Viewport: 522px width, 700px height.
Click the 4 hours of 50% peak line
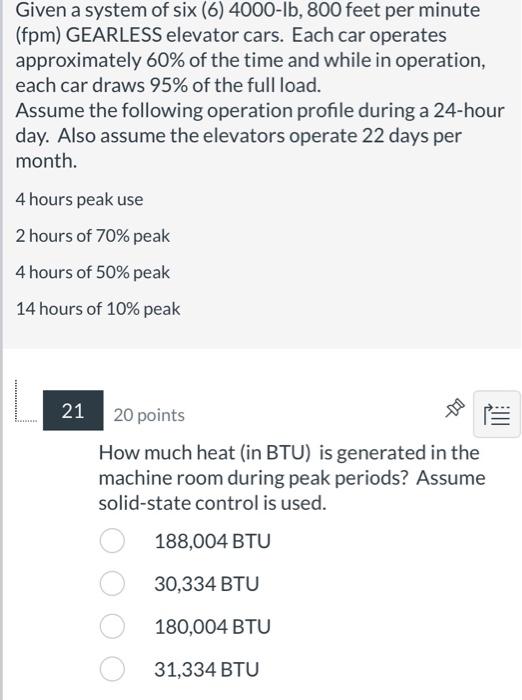(x=93, y=272)
